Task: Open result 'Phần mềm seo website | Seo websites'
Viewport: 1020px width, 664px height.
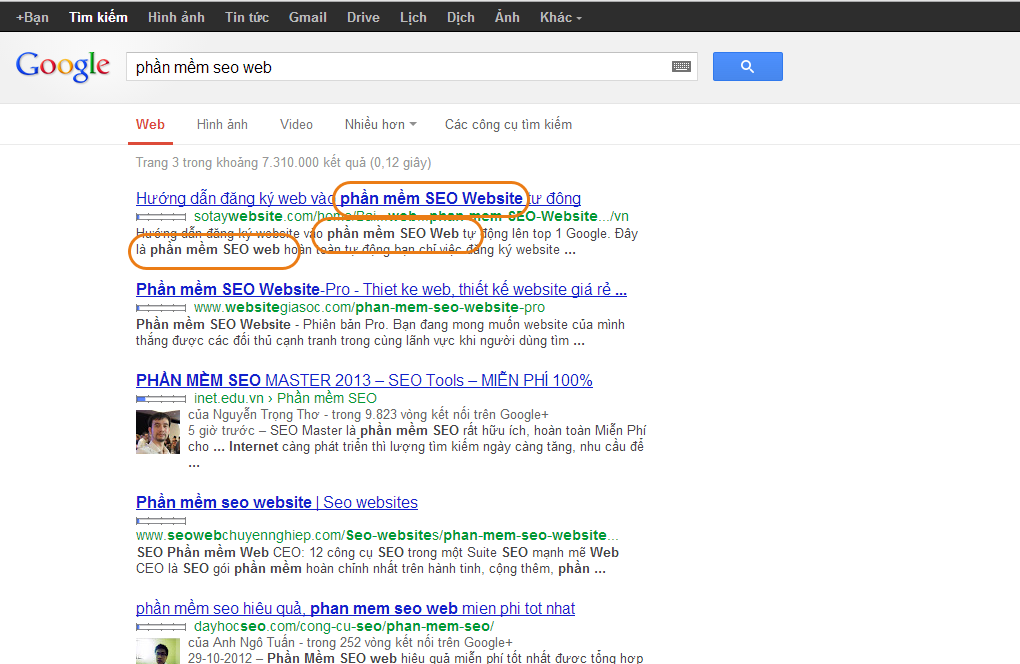Action: tap(277, 503)
